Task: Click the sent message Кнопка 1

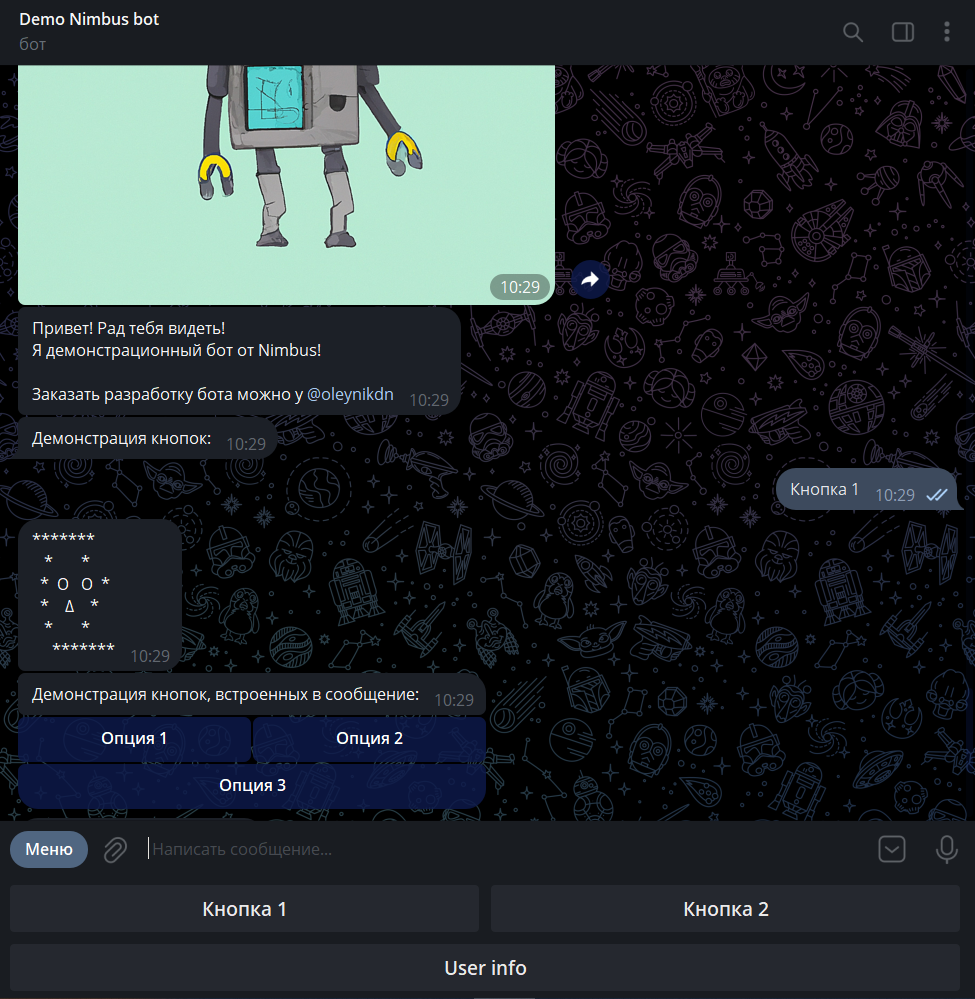Action: tap(867, 489)
